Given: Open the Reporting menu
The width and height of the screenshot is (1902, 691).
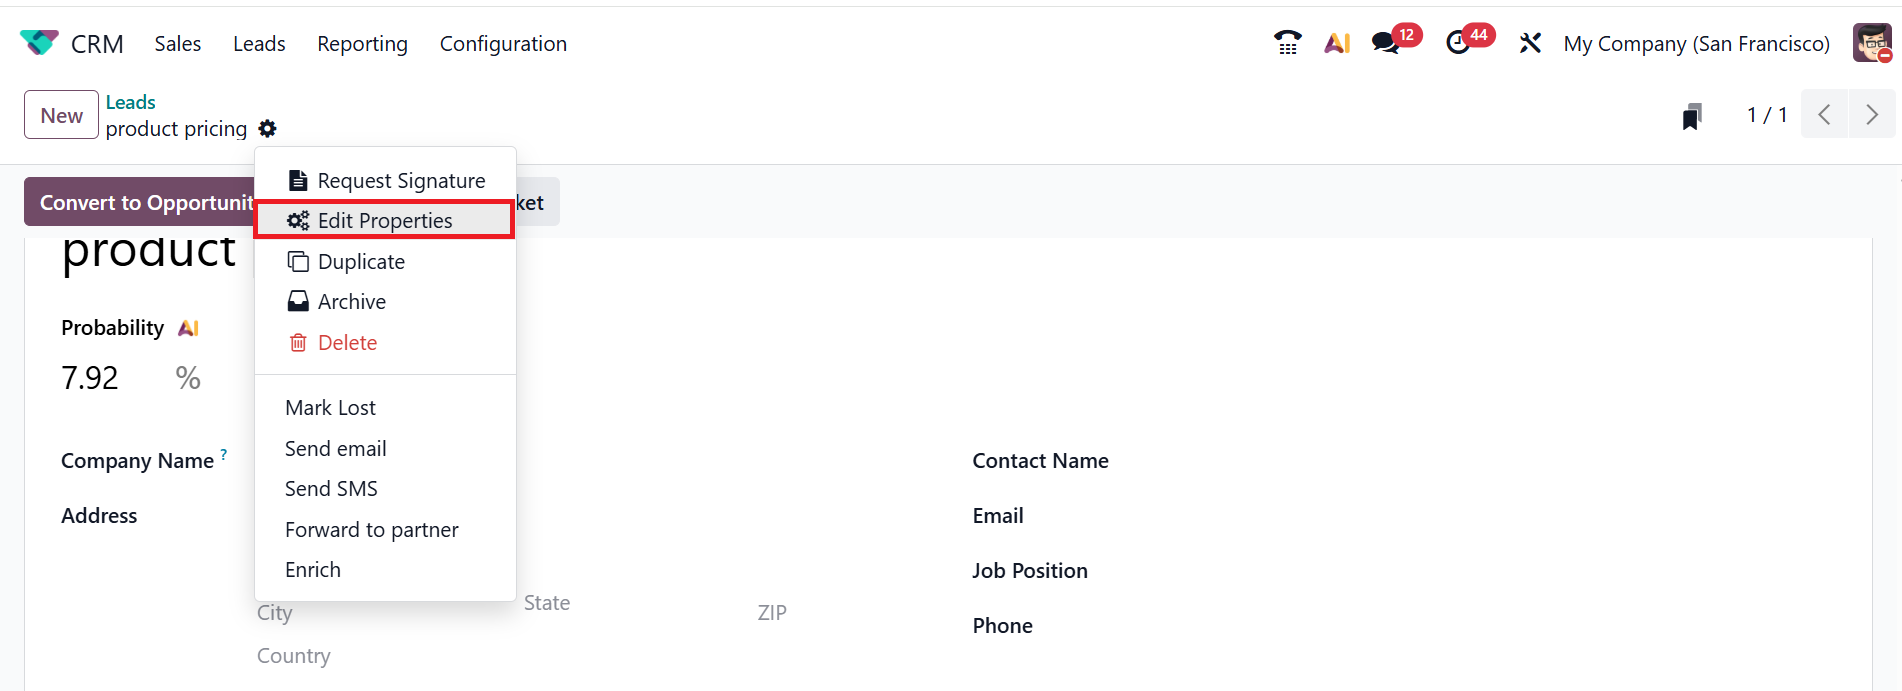Looking at the screenshot, I should pyautogui.click(x=362, y=44).
